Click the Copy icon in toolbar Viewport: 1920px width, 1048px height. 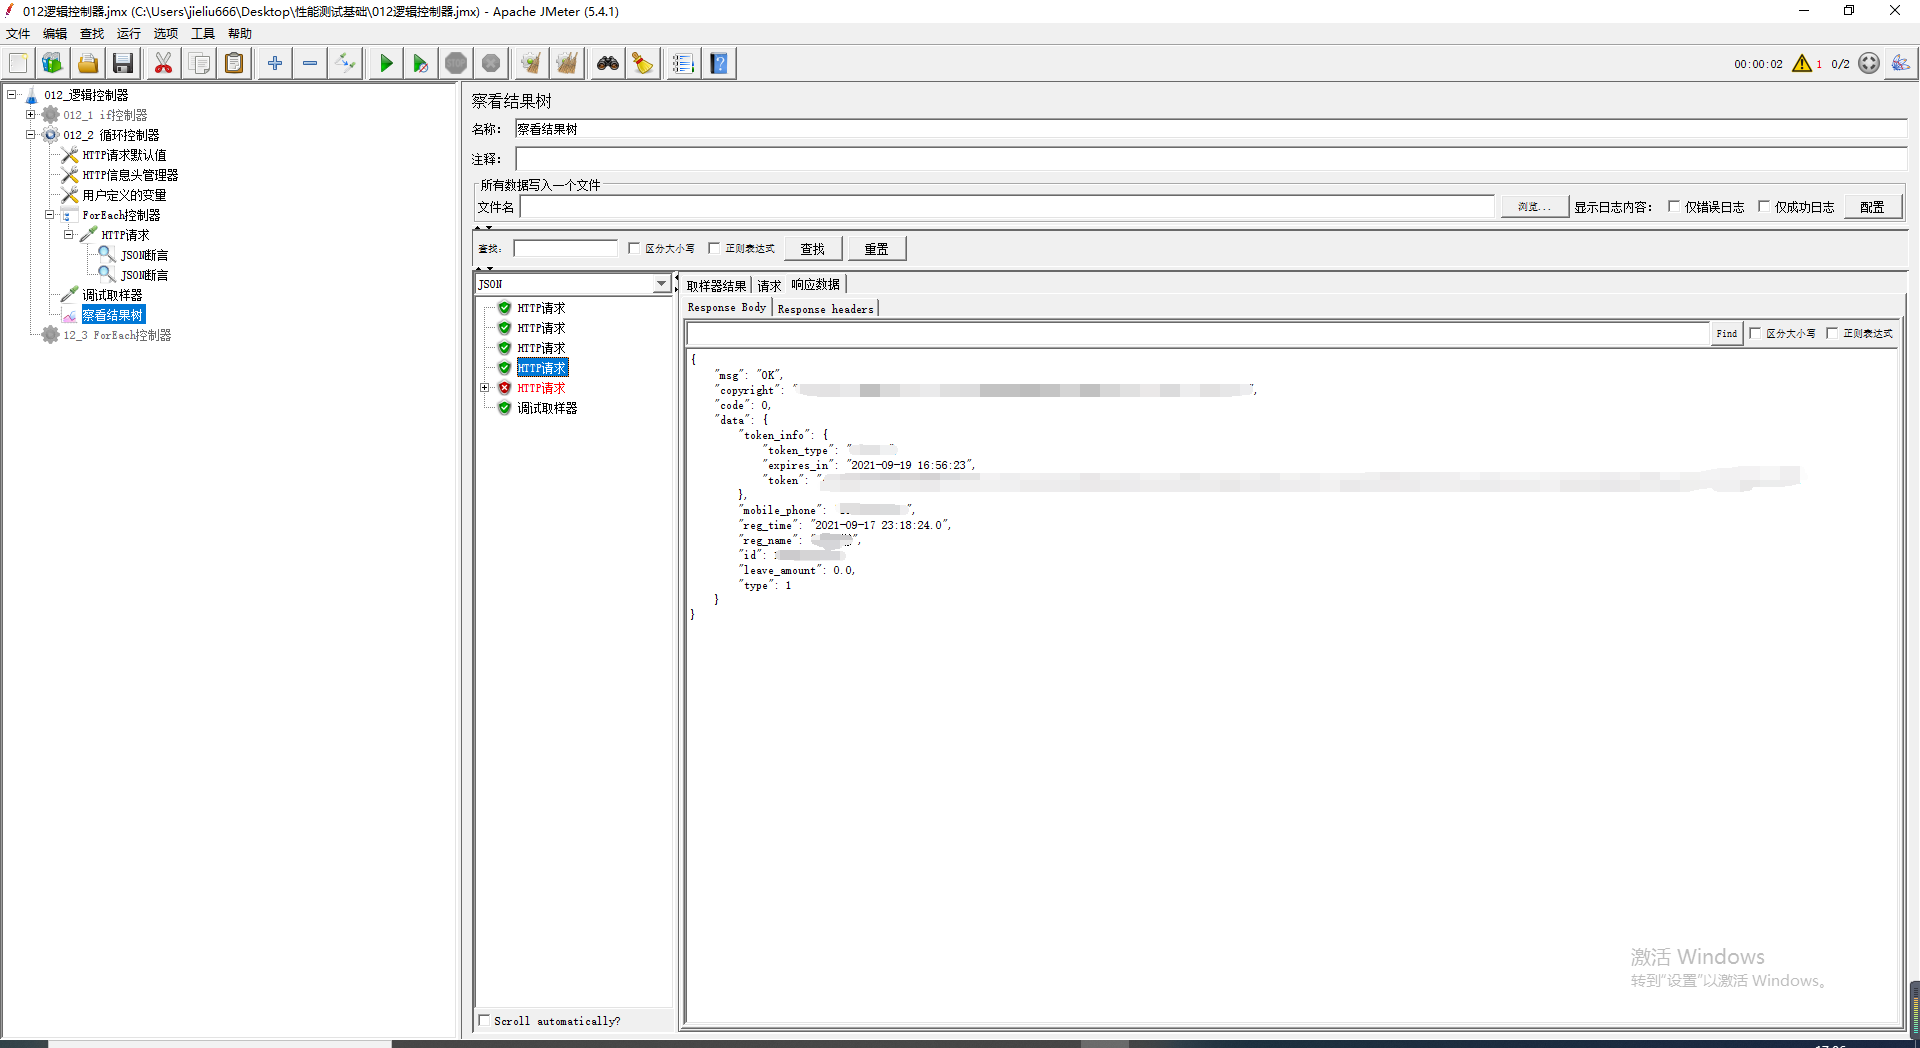coord(199,63)
